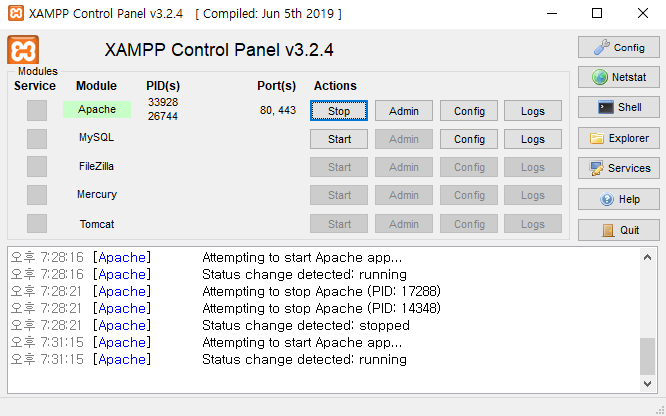The image size is (666, 416).
Task: Stop the Apache module
Action: pyautogui.click(x=339, y=111)
